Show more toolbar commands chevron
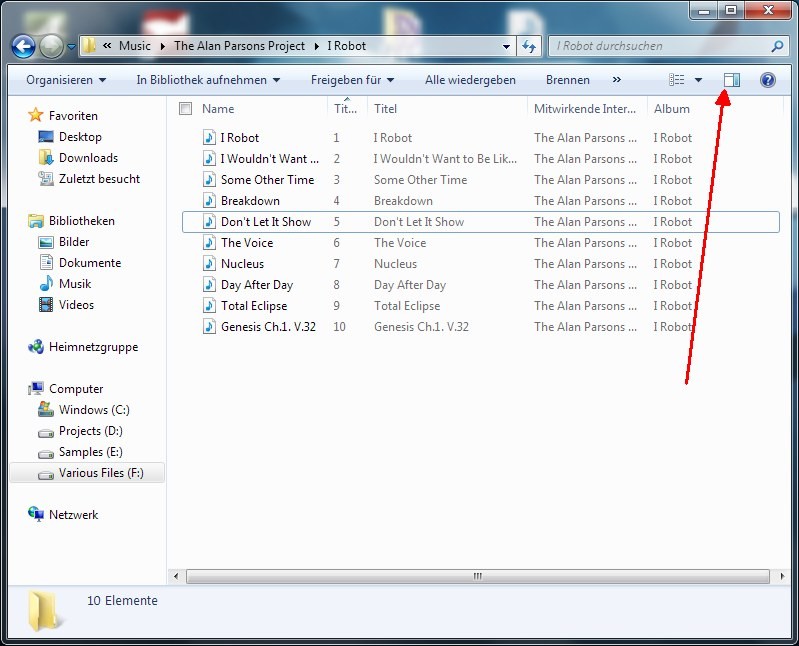 617,80
